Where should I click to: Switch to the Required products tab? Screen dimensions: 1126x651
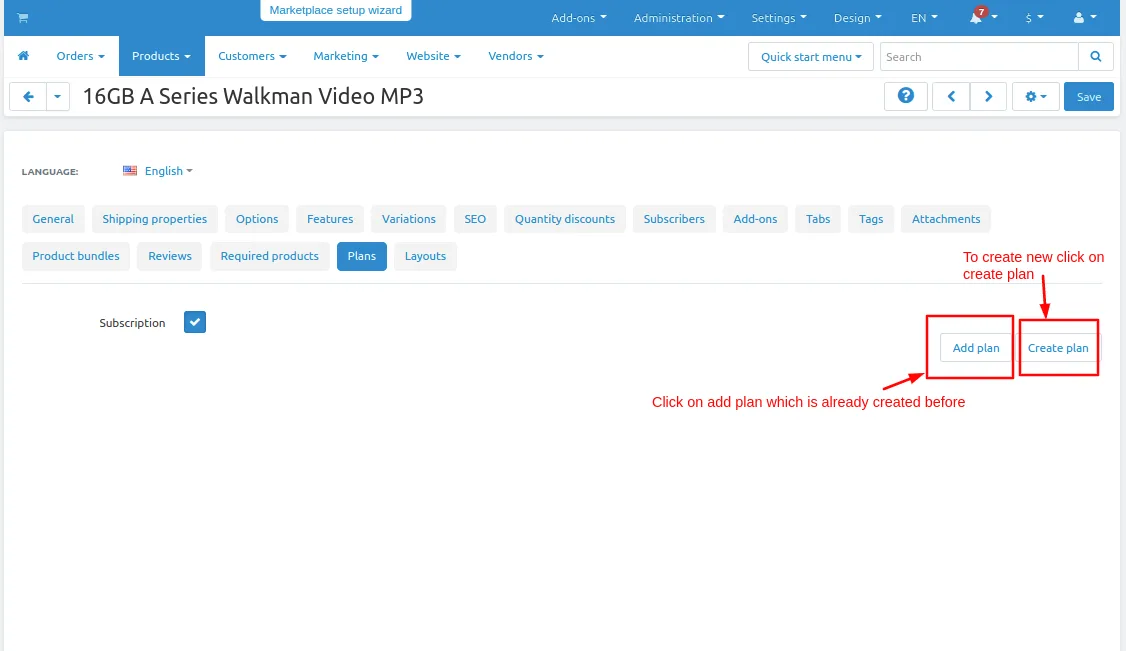pos(269,256)
